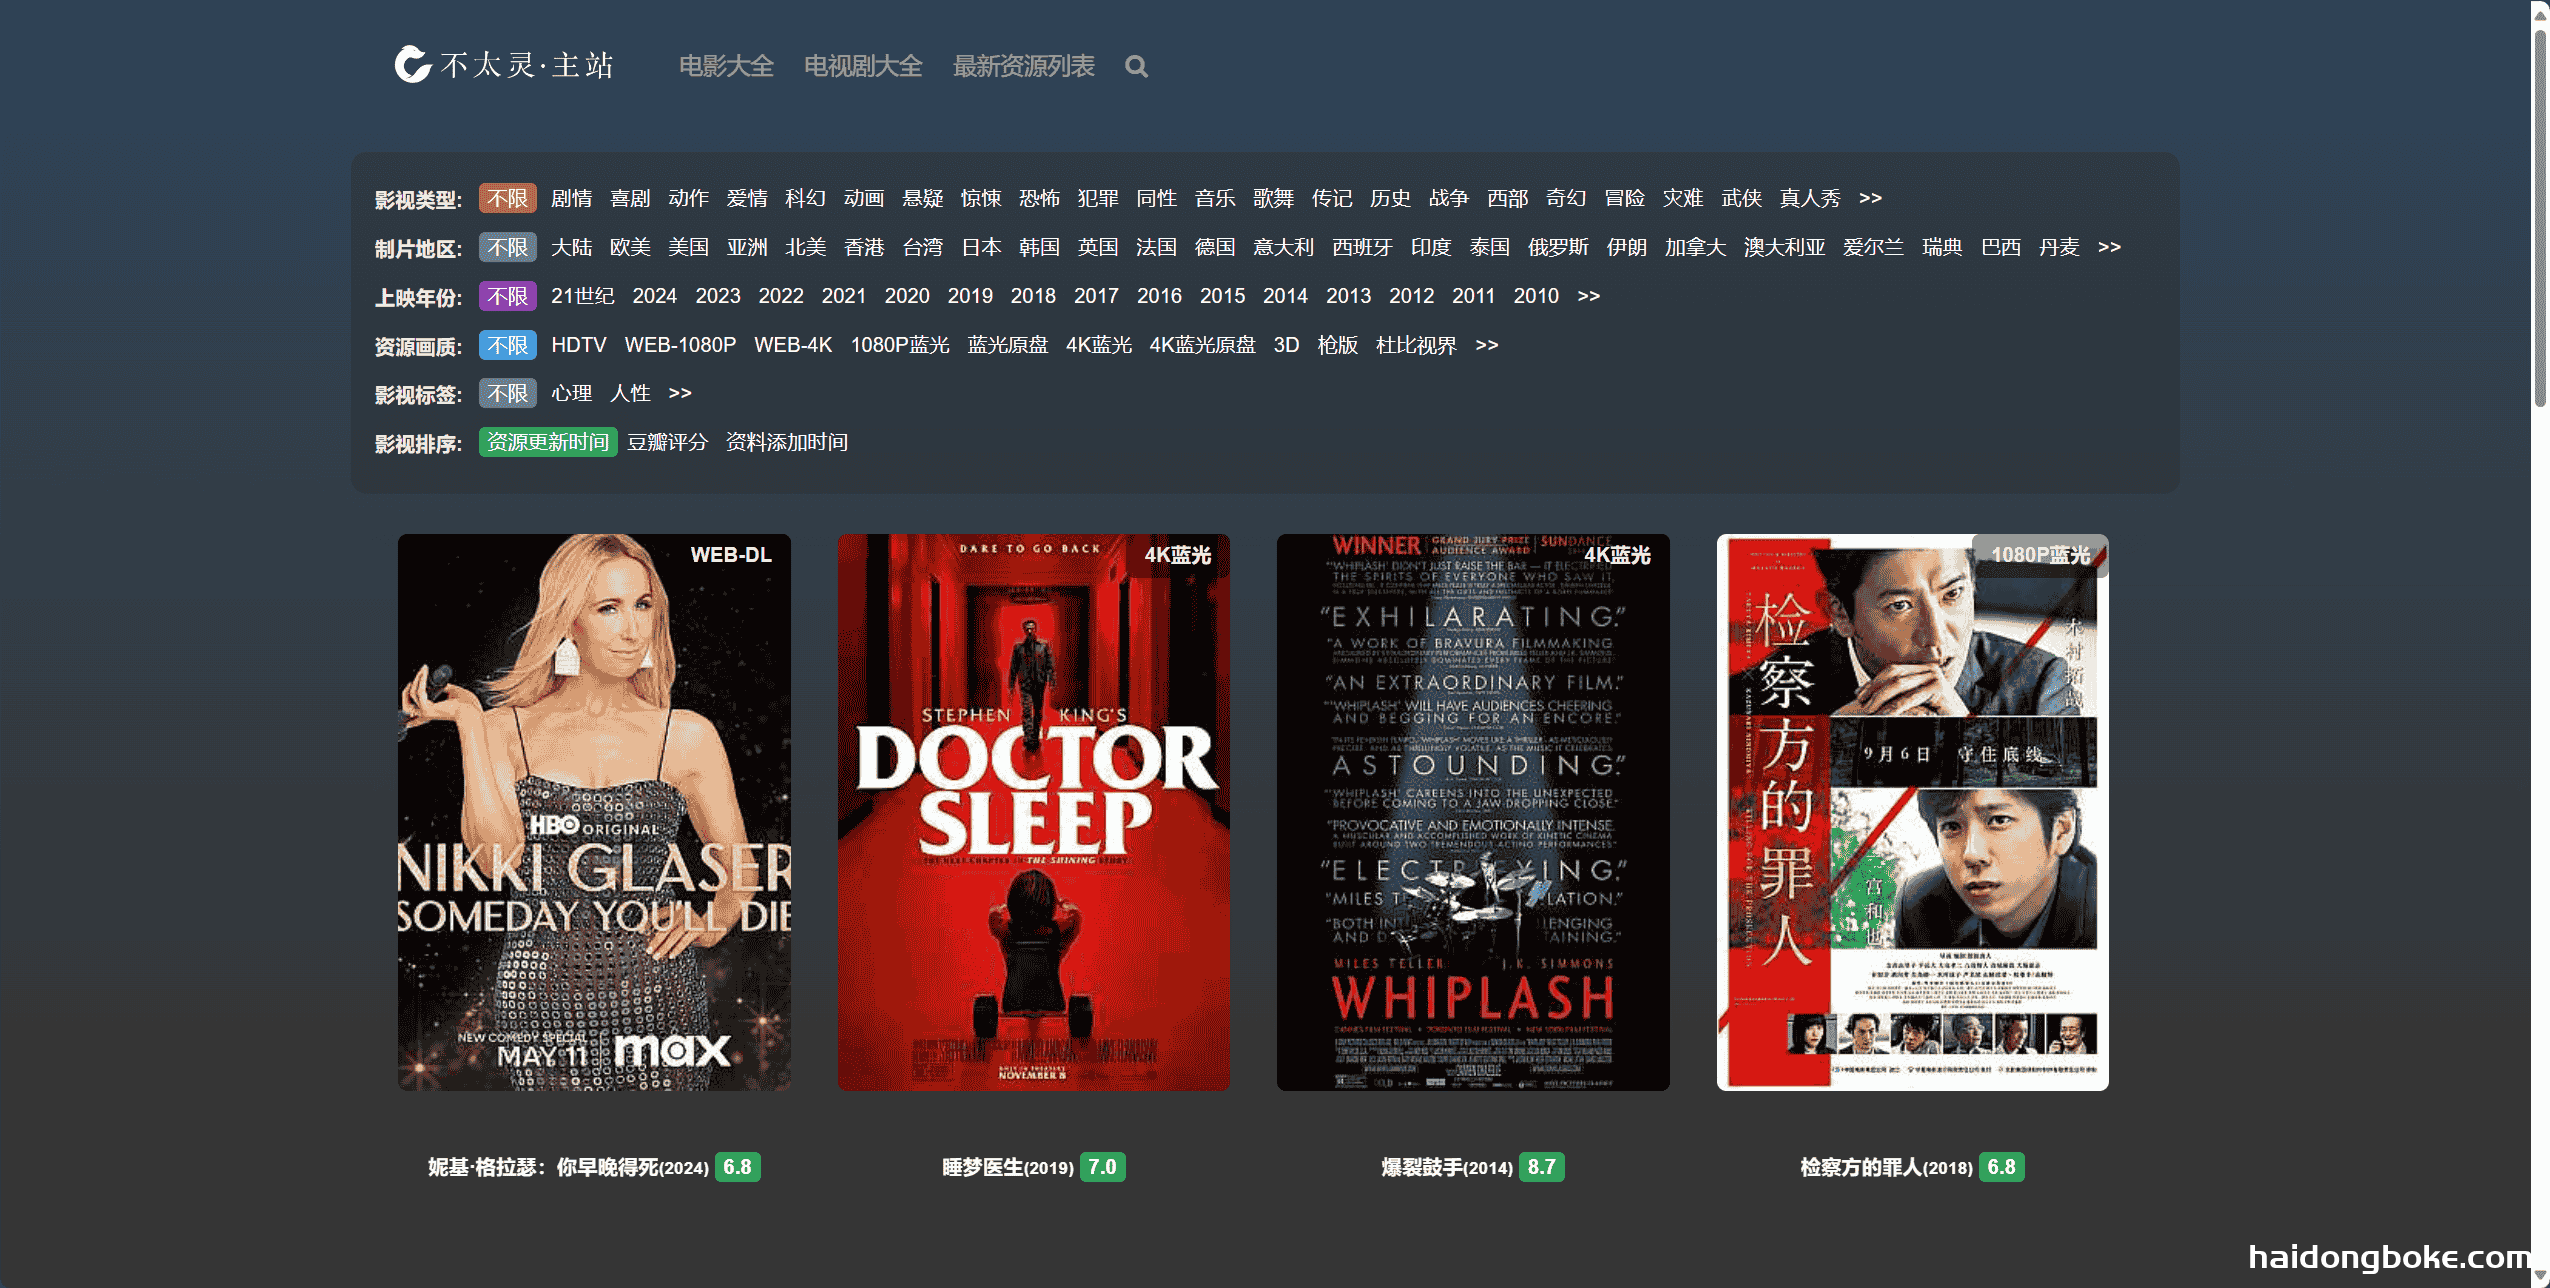
Task: Filter region by 日本
Action: coord(981,247)
